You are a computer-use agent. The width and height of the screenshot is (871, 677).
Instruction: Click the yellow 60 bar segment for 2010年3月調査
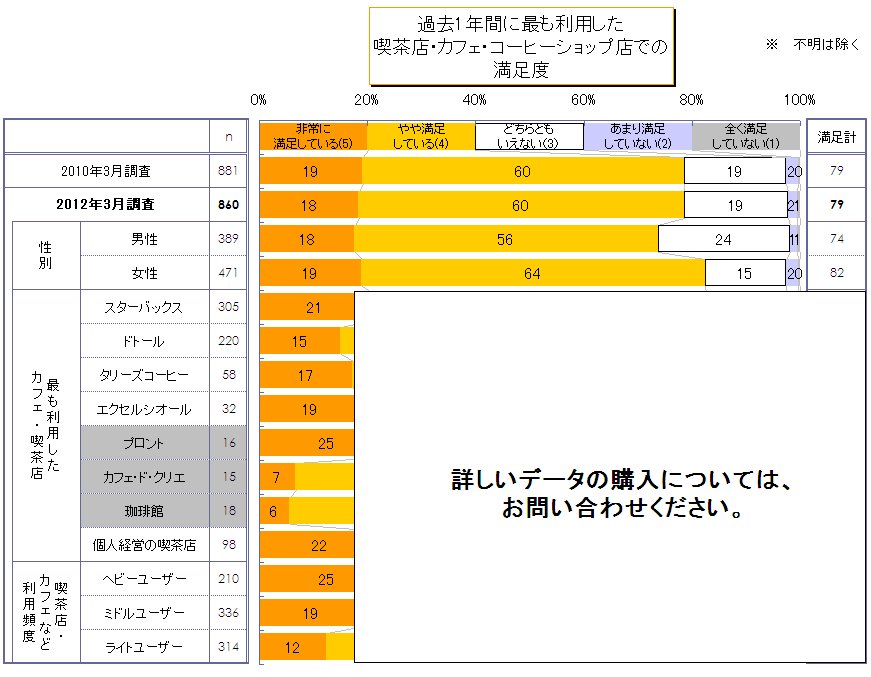523,171
